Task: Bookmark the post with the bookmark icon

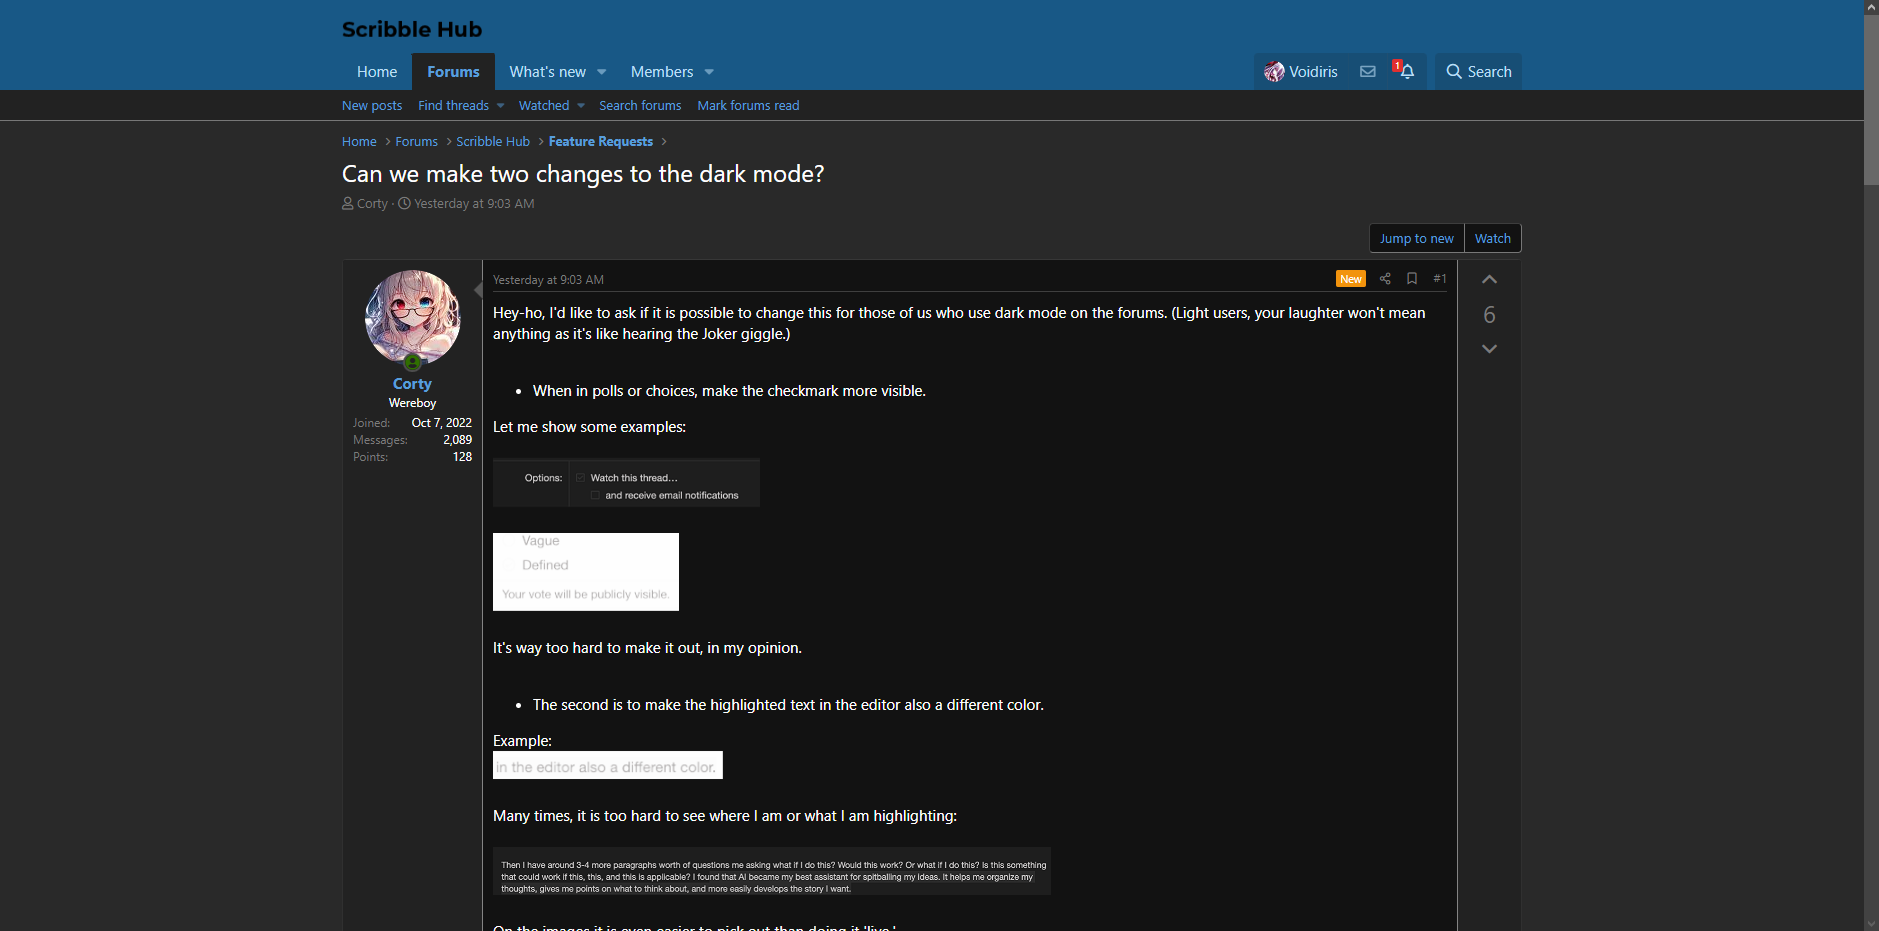Action: [1412, 279]
